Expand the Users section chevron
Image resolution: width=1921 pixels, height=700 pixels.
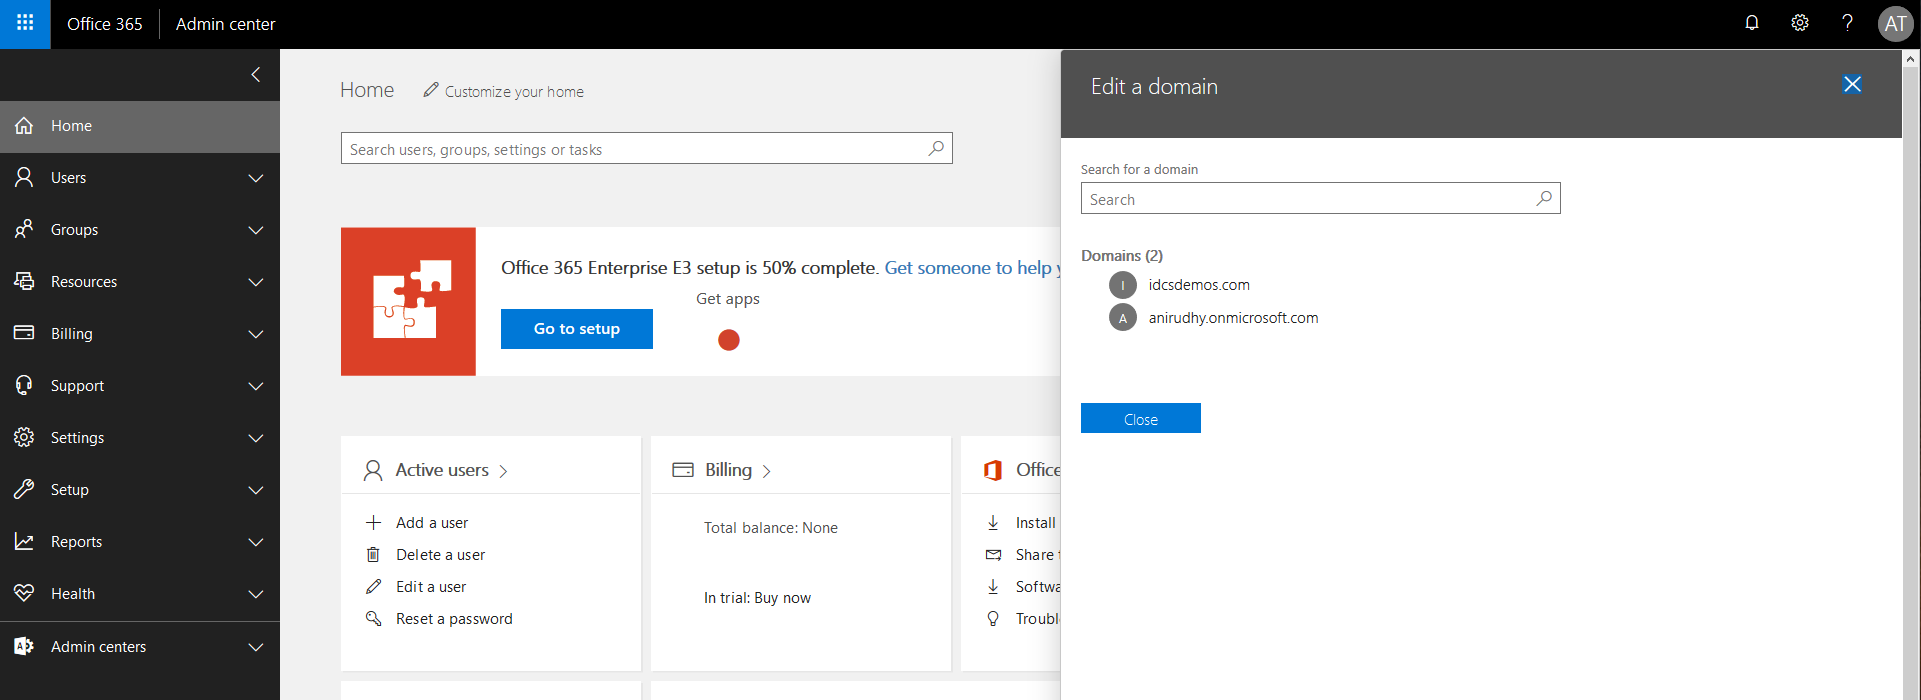(x=256, y=178)
